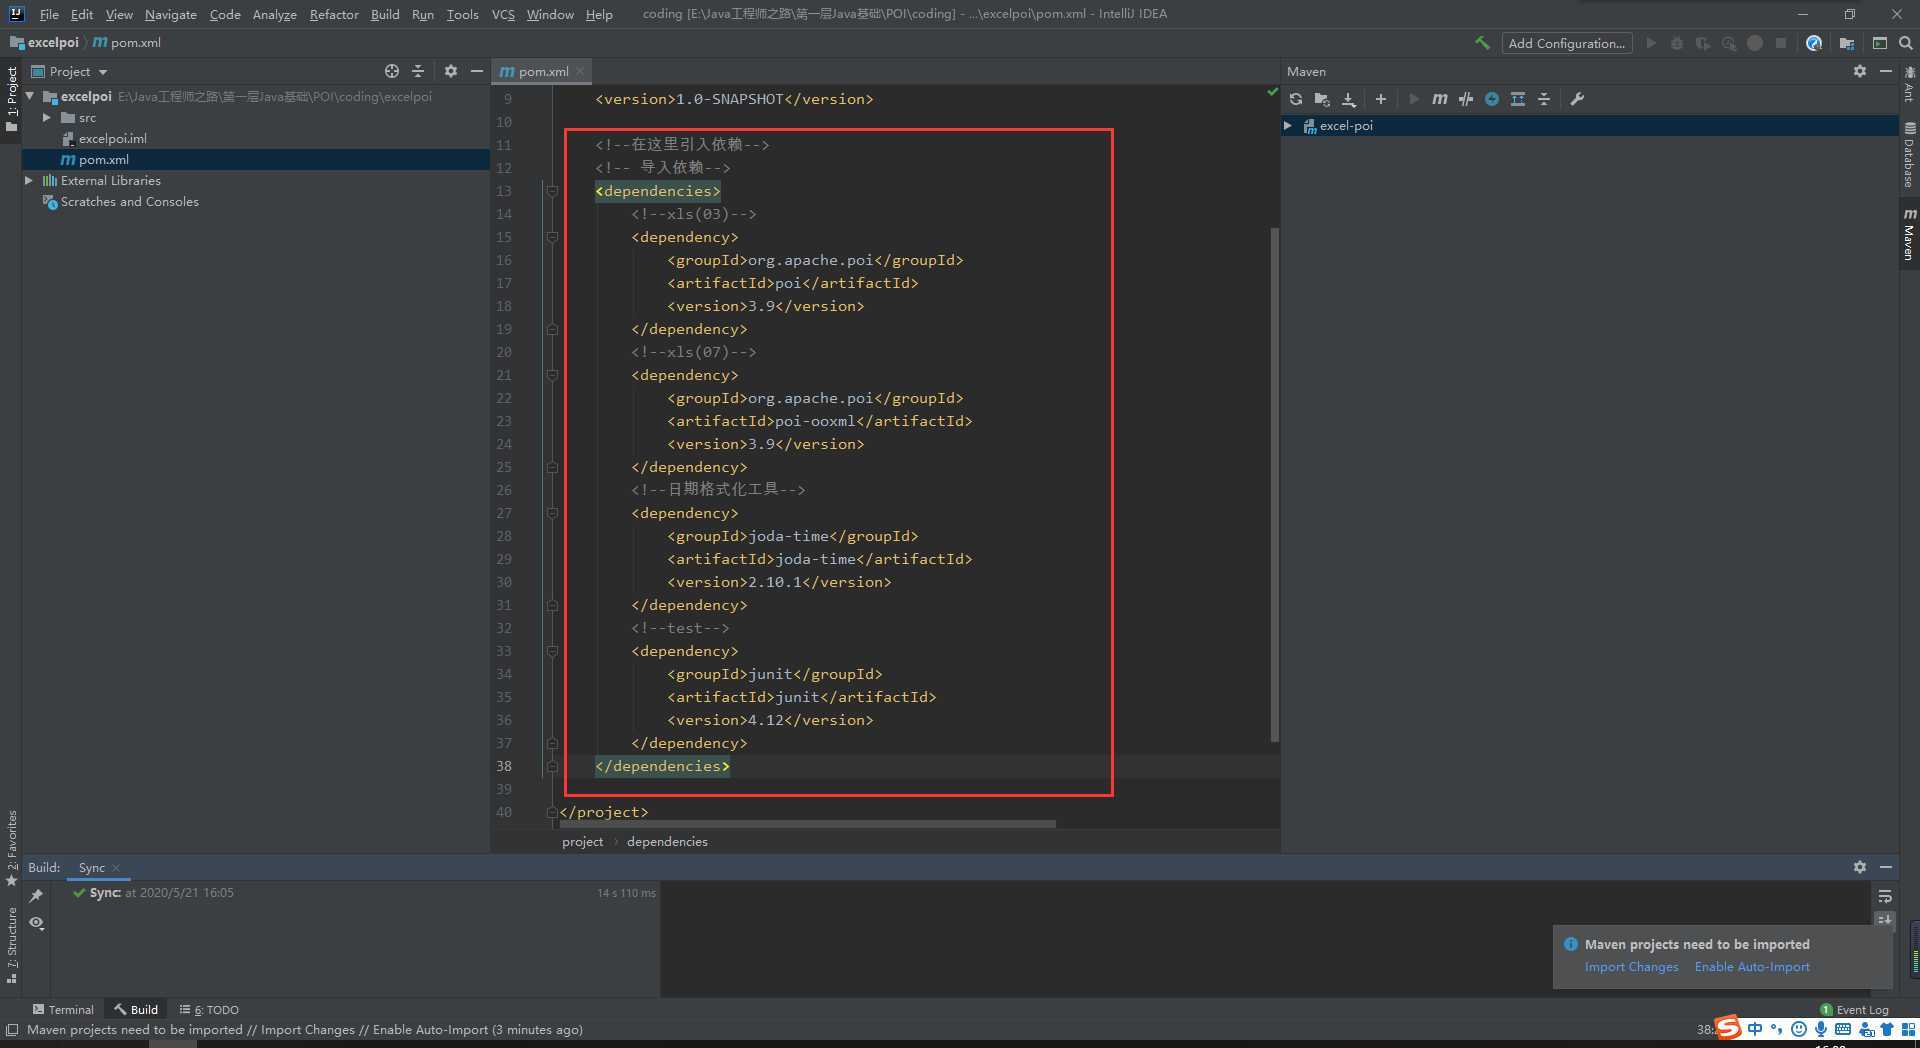This screenshot has width=1920, height=1048.
Task: Open Maven Settings wrench icon
Action: click(1577, 99)
